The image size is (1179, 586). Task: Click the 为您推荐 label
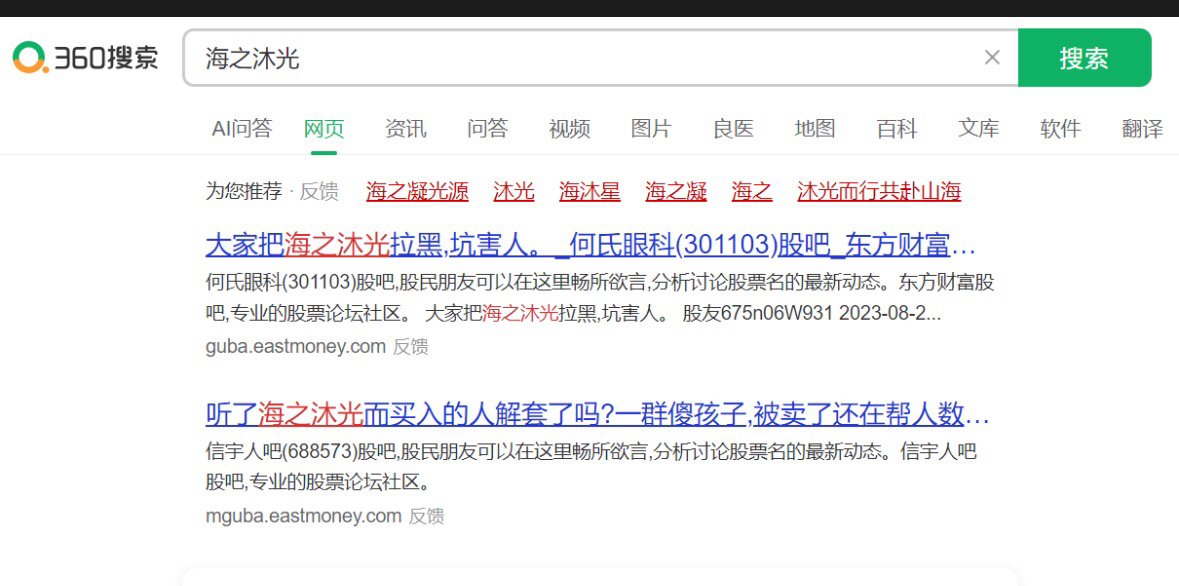pos(244,191)
